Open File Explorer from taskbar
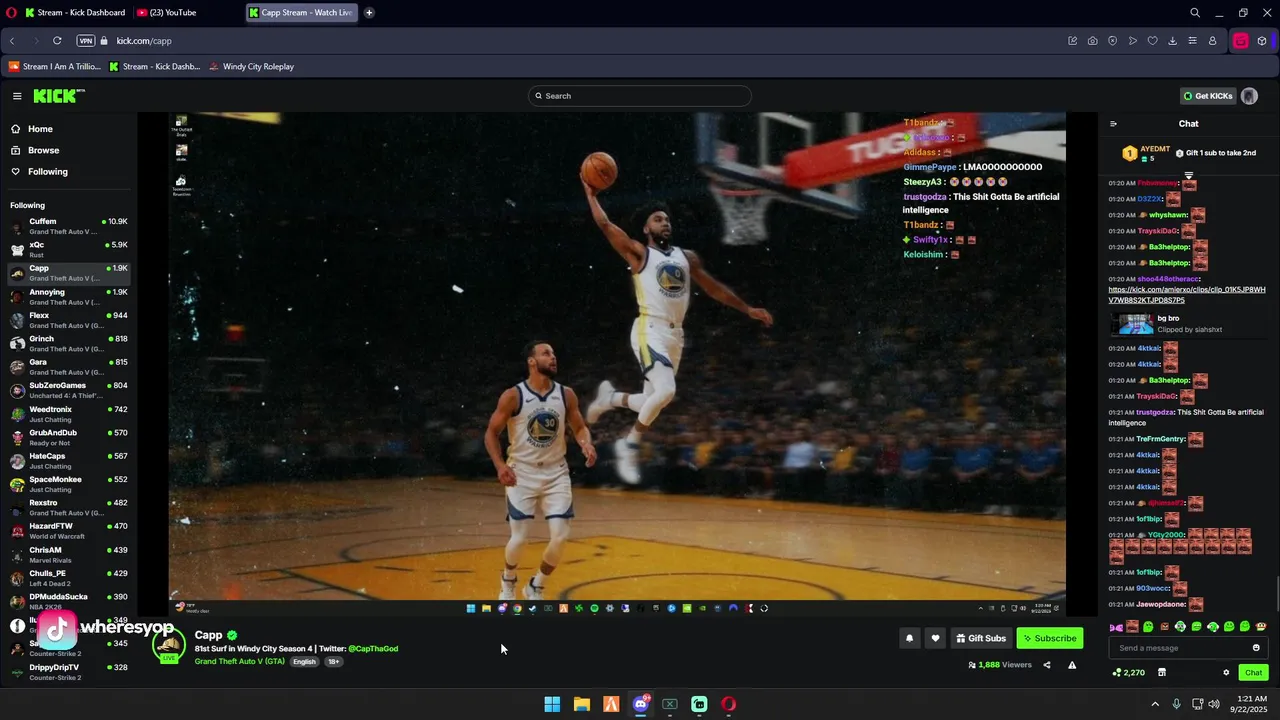This screenshot has height=720, width=1280. click(581, 704)
